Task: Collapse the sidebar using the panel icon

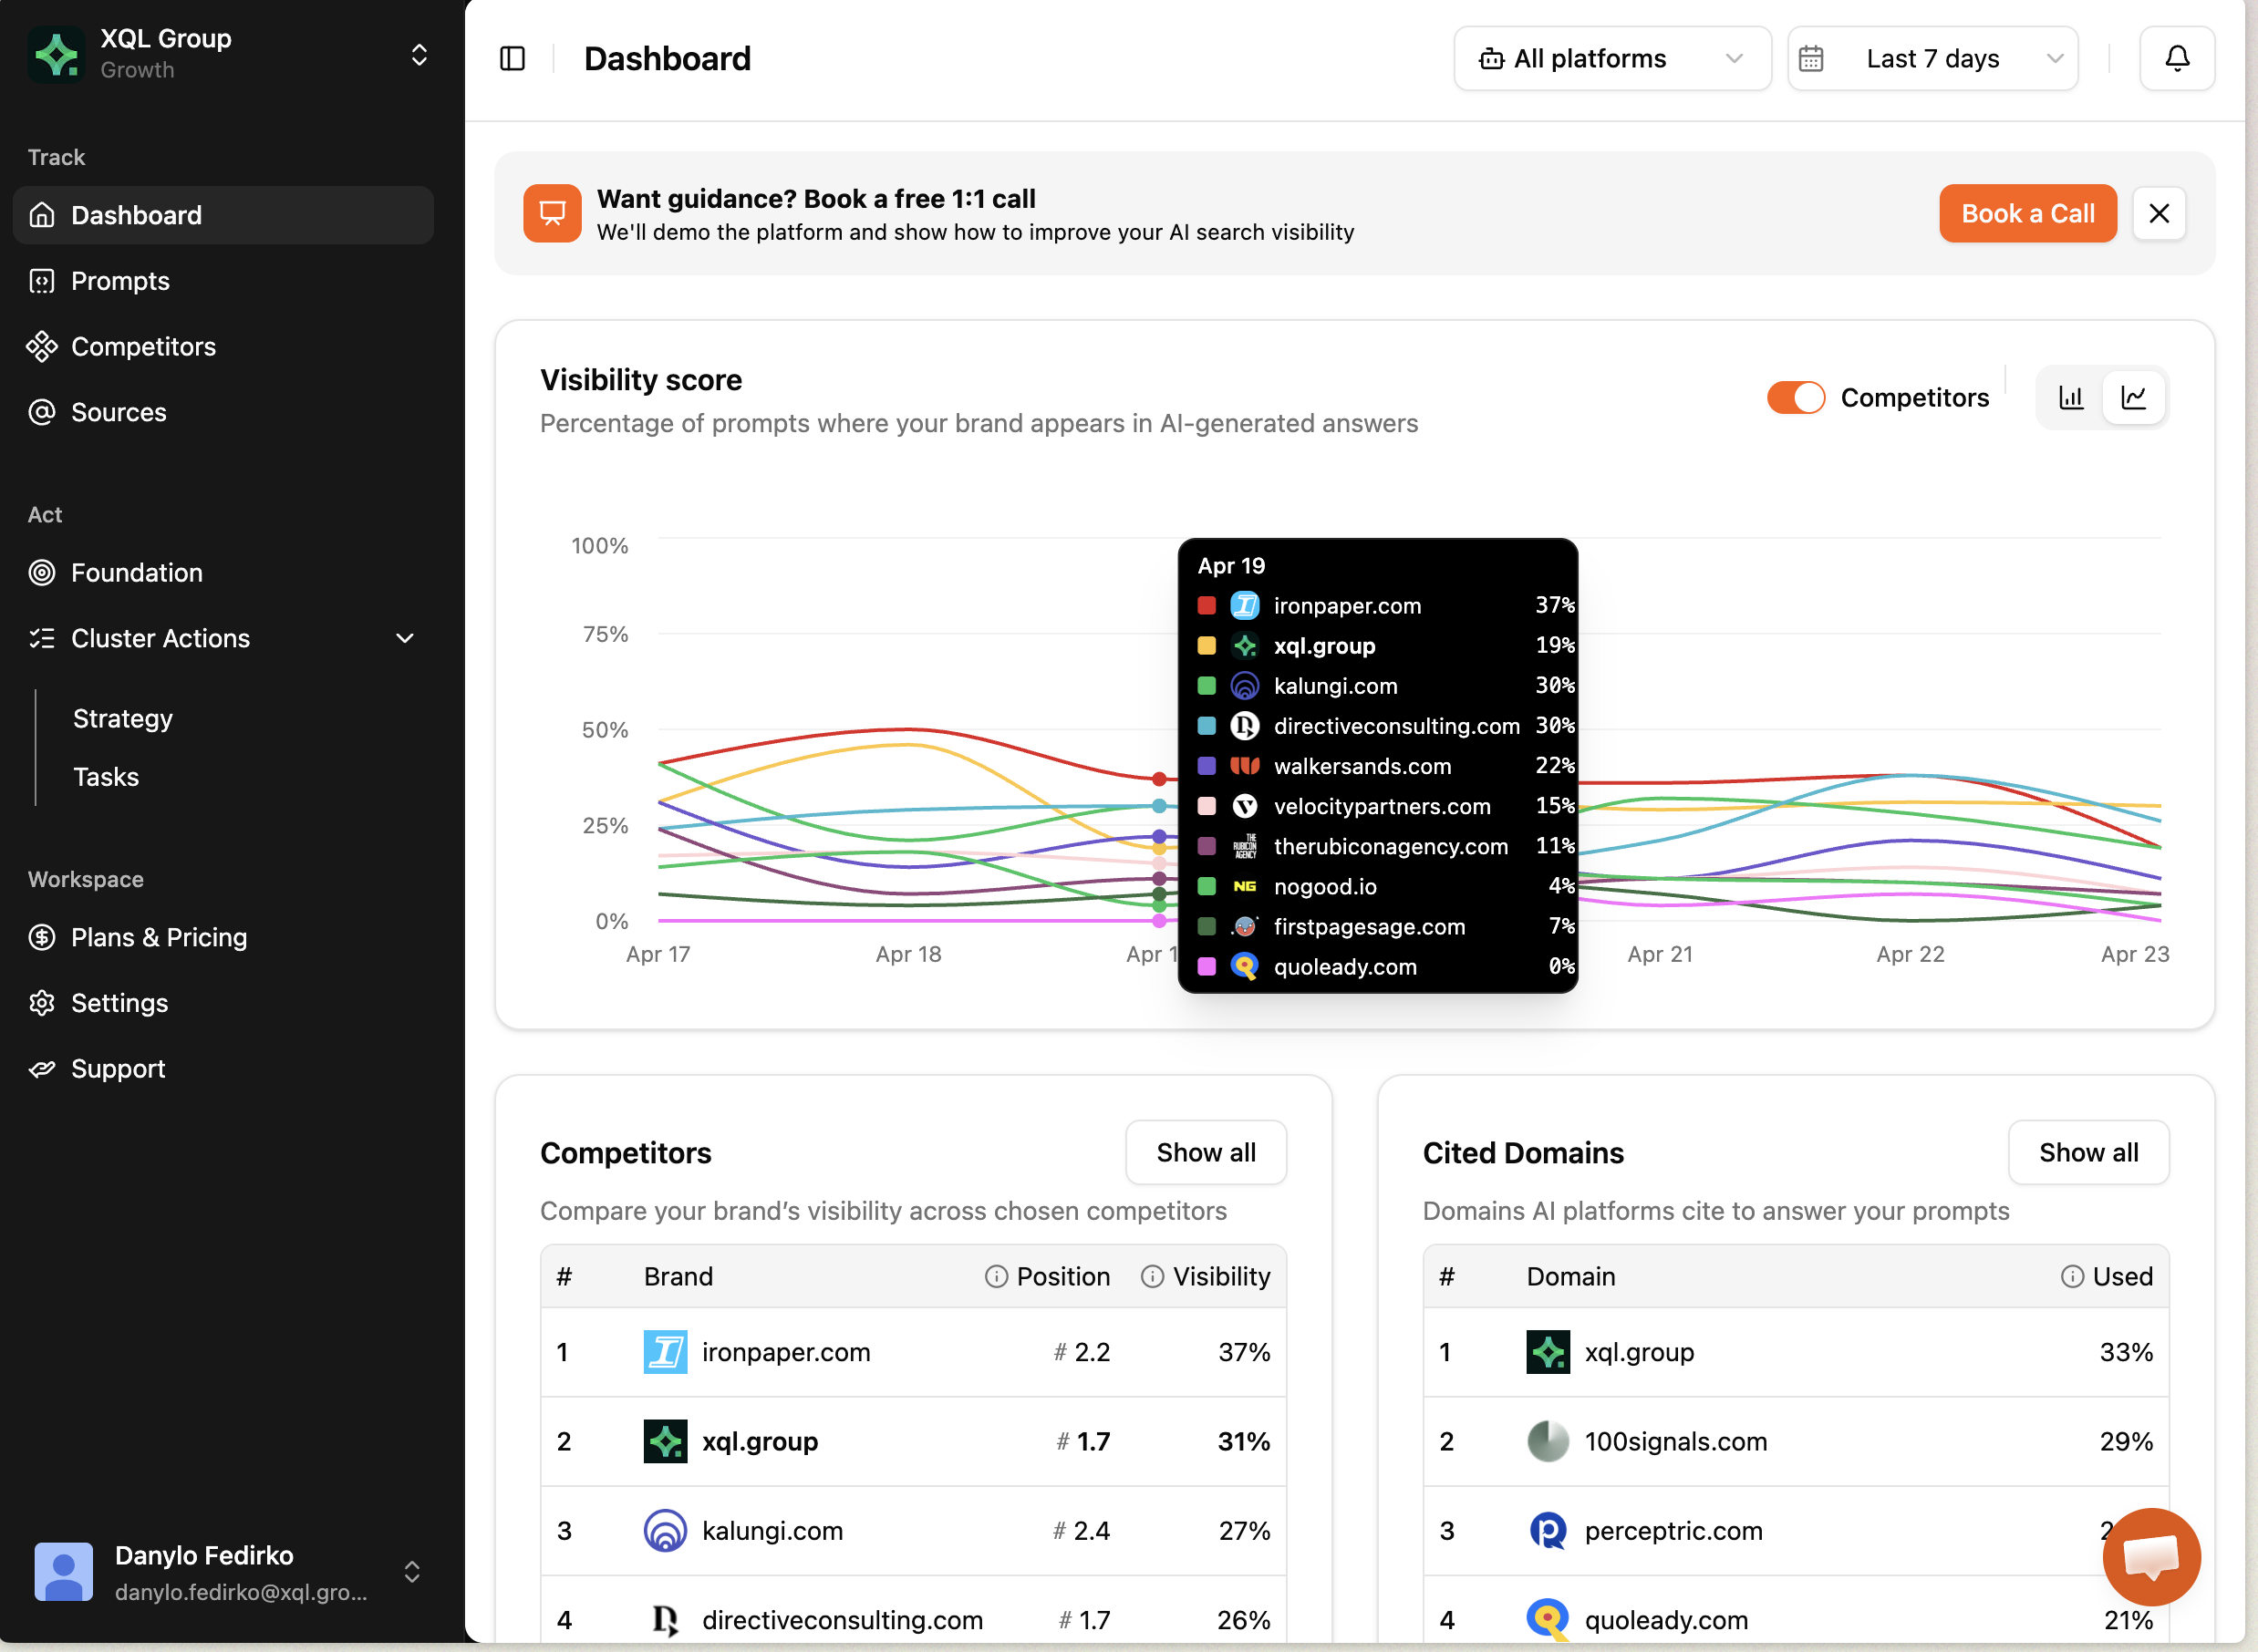Action: (x=512, y=59)
